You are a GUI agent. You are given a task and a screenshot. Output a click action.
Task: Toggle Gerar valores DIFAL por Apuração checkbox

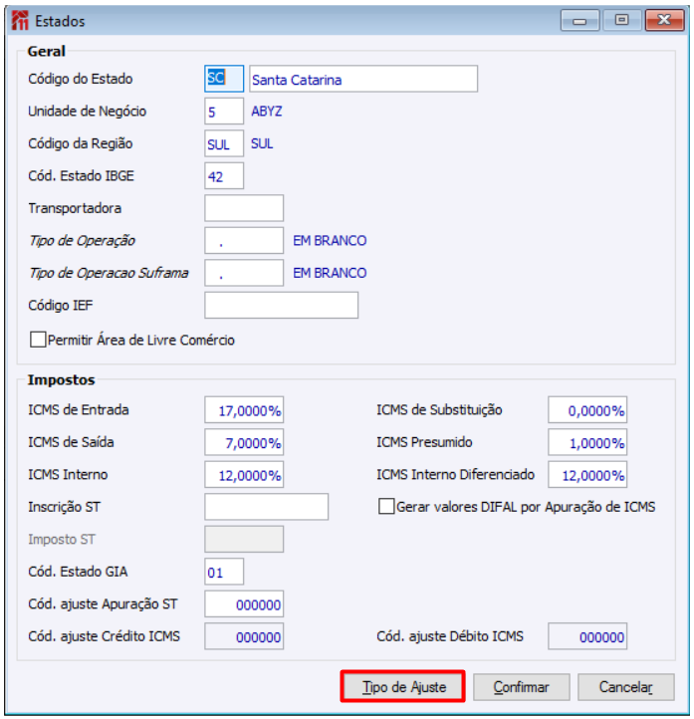click(x=386, y=507)
